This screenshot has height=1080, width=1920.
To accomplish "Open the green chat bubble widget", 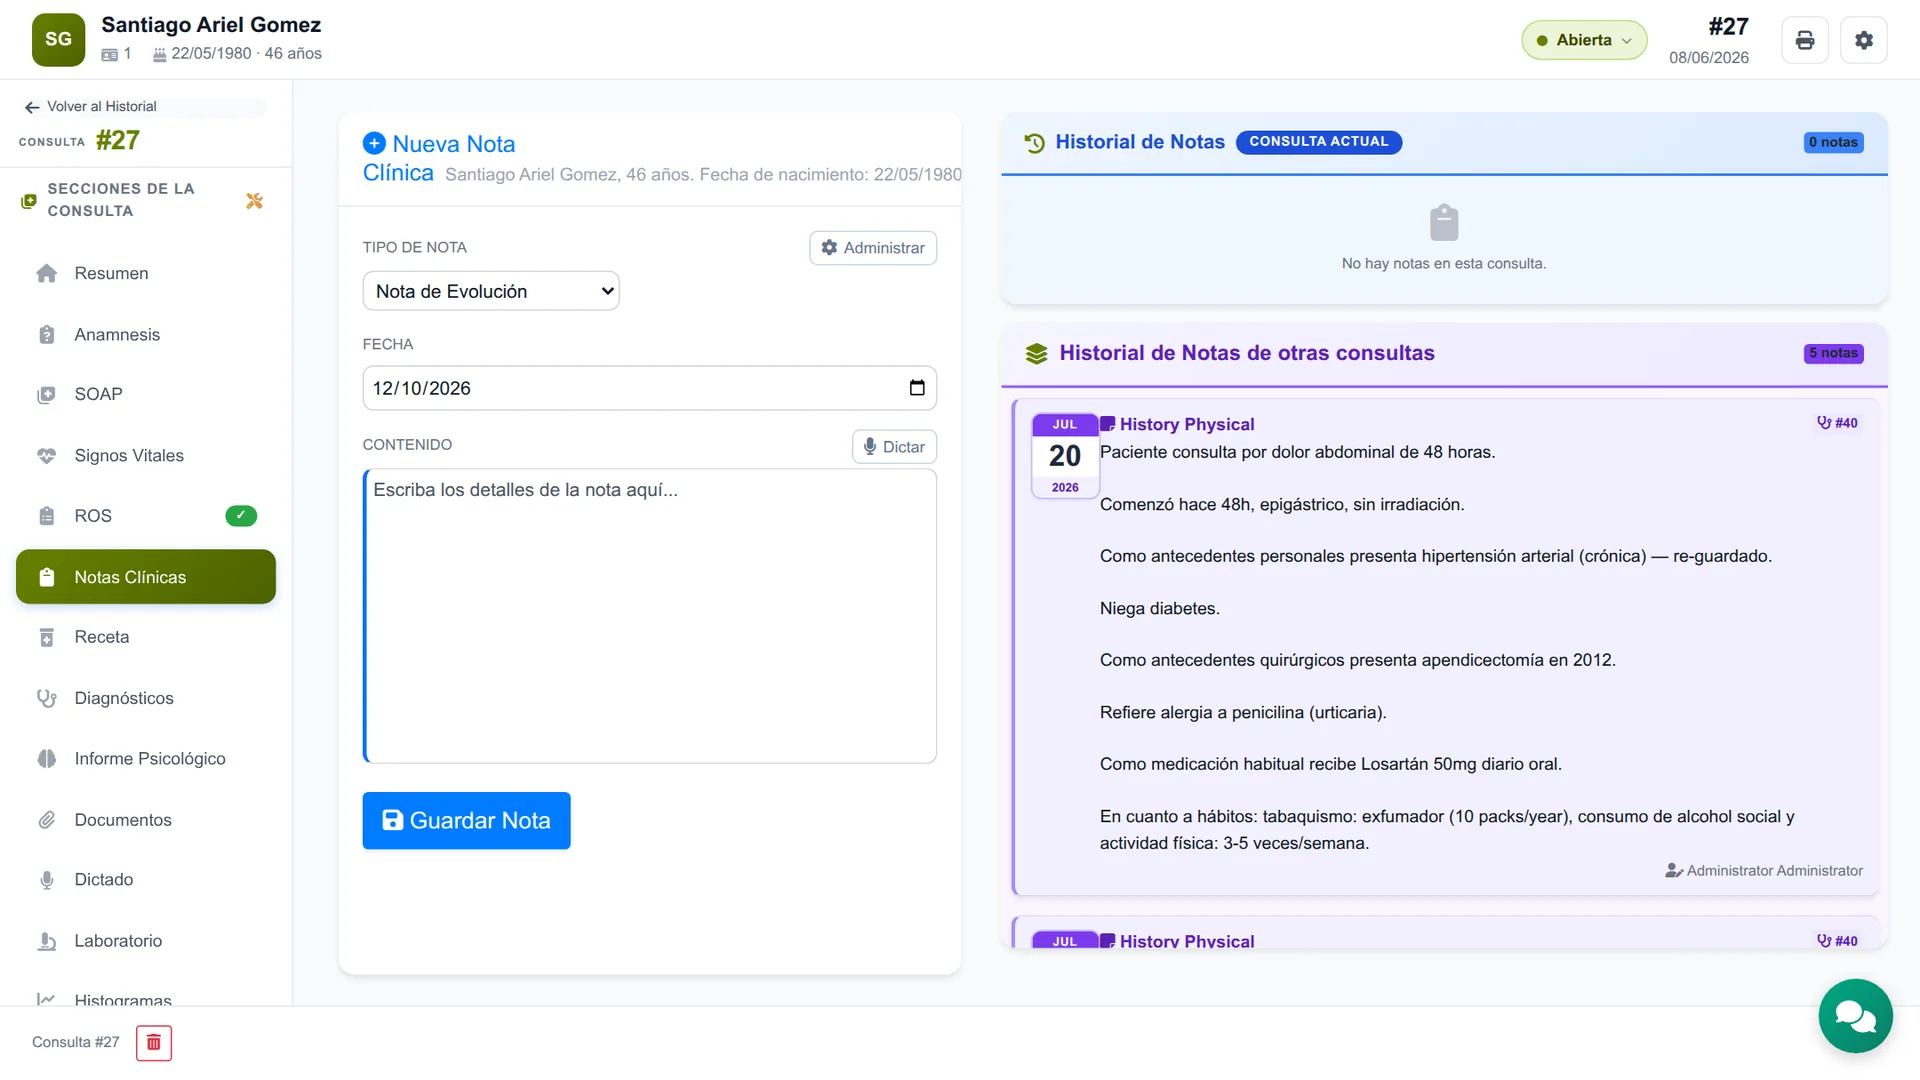I will pos(1855,1016).
